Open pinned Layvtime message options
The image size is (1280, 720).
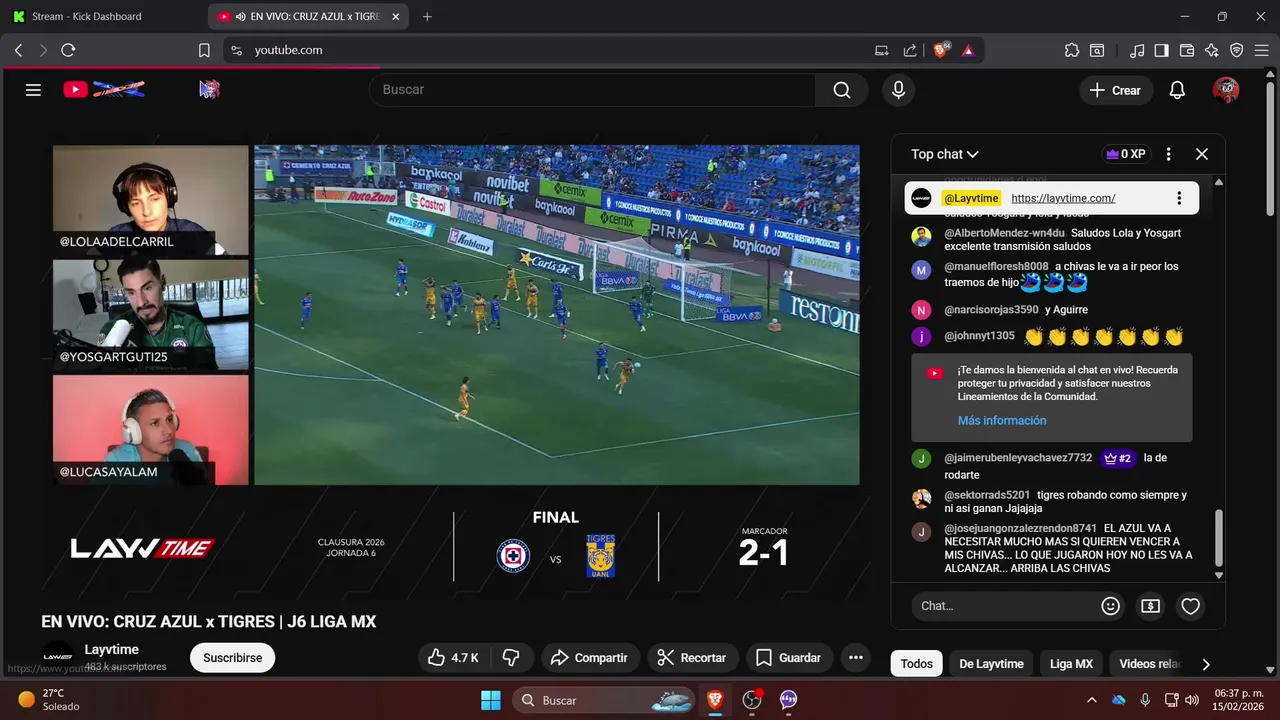(1179, 198)
